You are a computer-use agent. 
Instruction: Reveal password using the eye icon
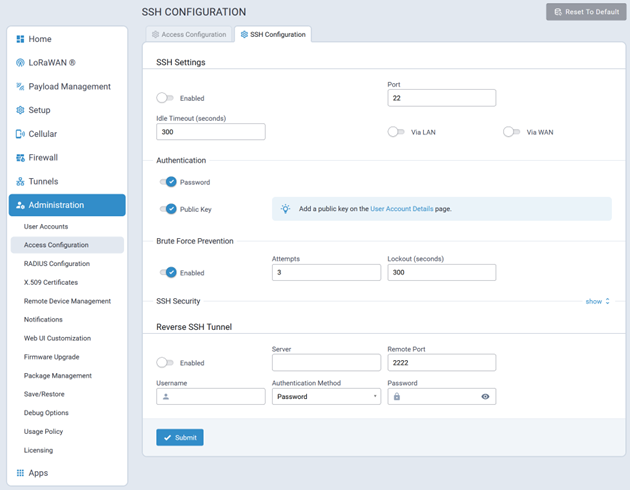(x=485, y=397)
